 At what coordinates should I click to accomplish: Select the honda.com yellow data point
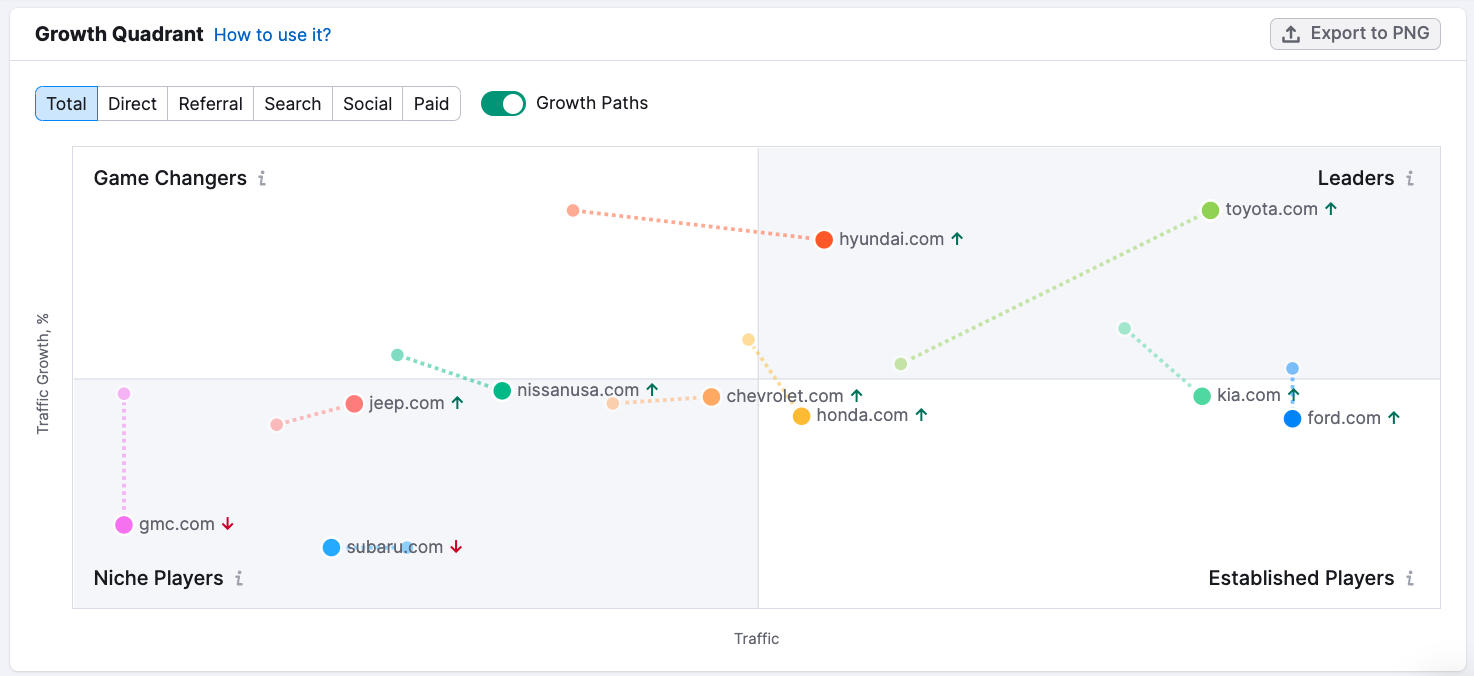point(801,416)
